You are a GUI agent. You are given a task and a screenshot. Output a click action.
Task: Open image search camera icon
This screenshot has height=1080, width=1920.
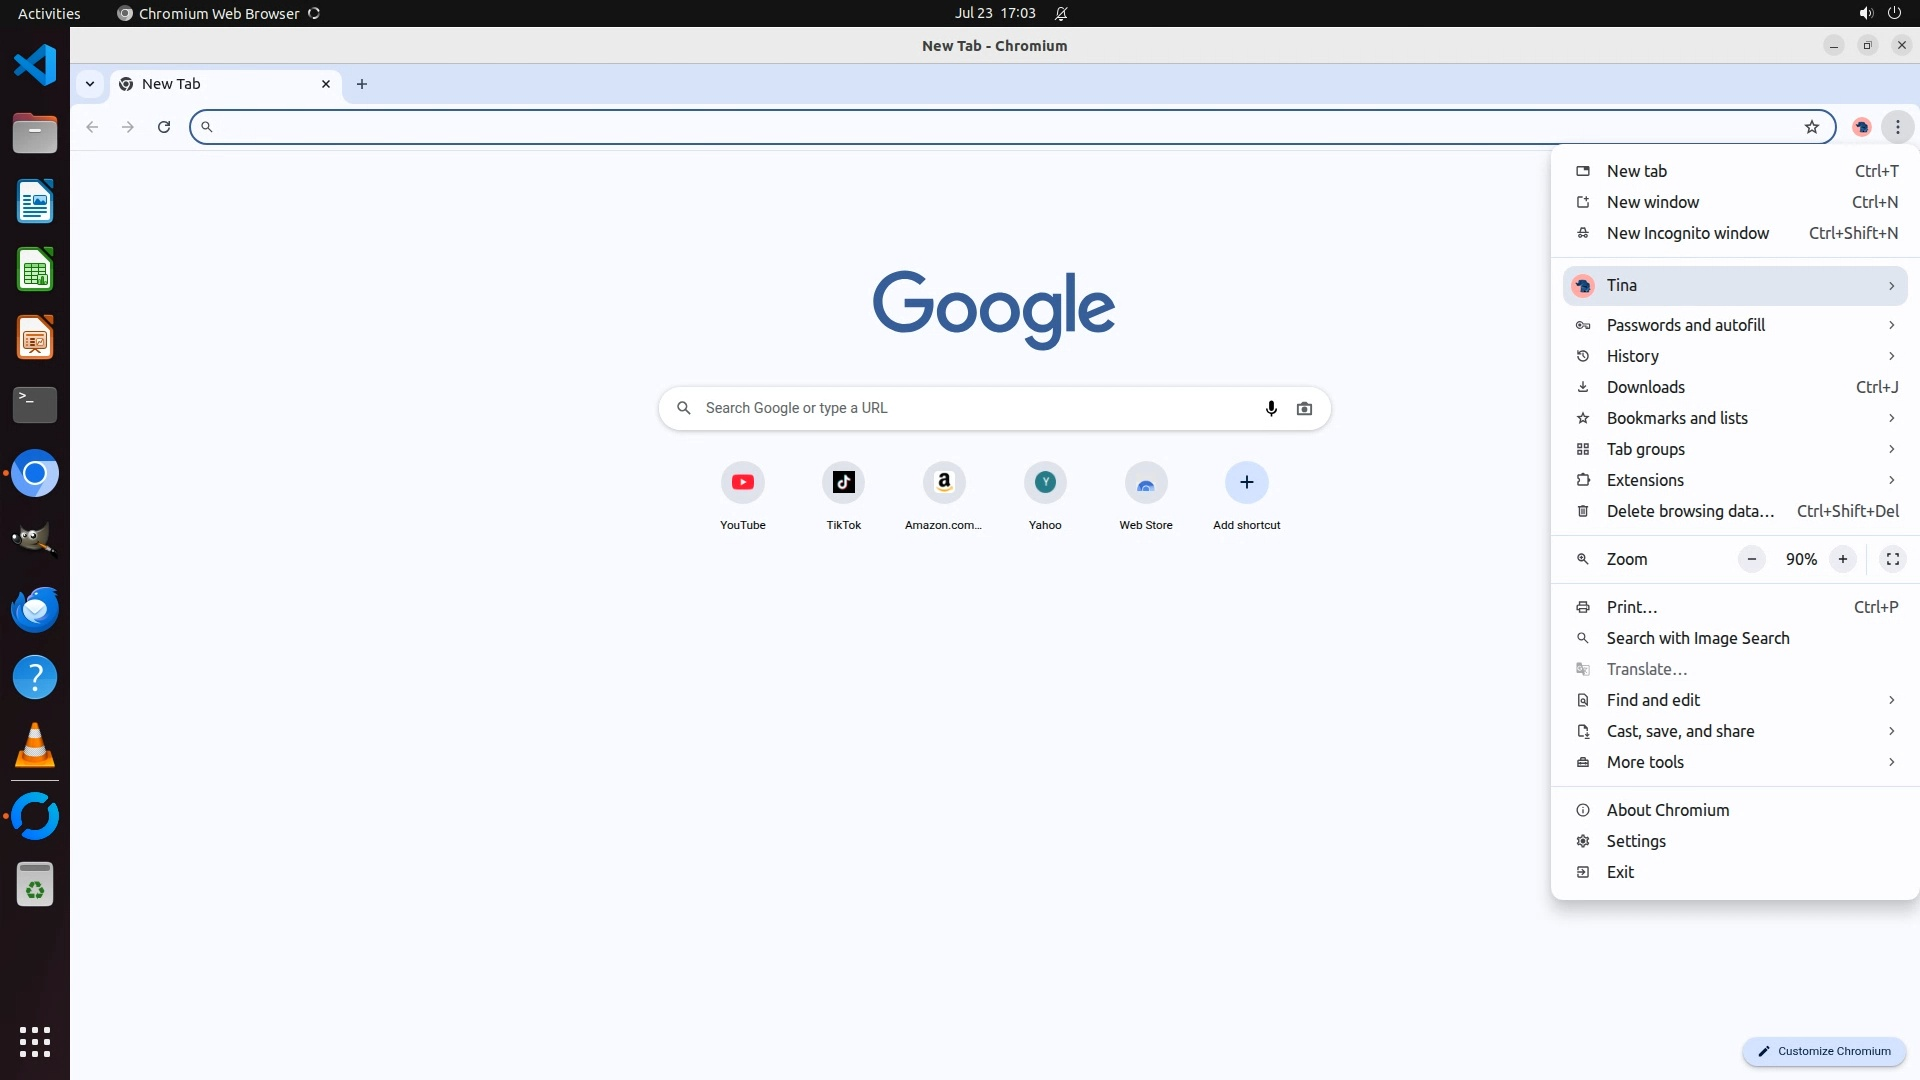tap(1304, 408)
